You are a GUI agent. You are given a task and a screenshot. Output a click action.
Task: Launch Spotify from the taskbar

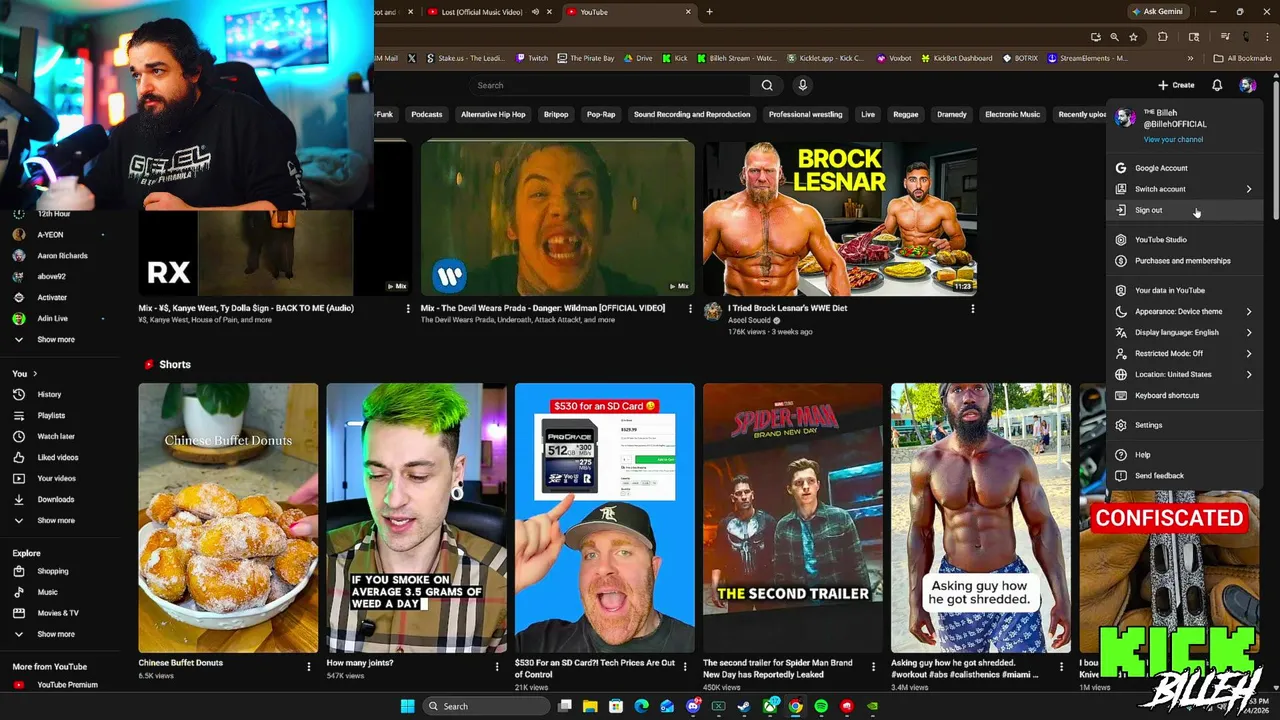[x=821, y=706]
